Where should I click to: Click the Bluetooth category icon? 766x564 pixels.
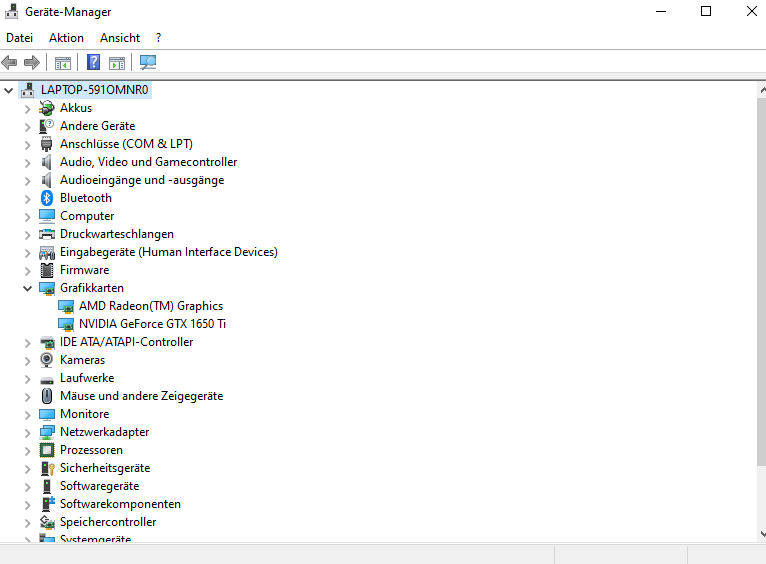pyautogui.click(x=46, y=198)
